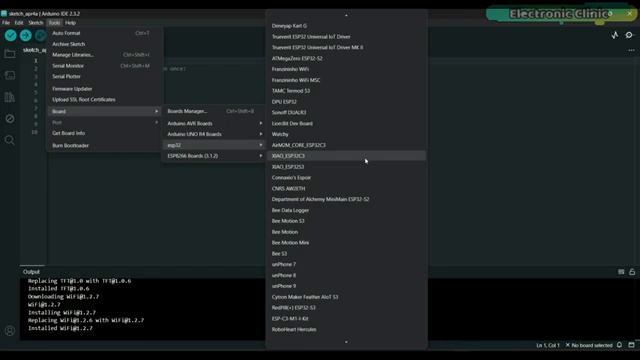
Task: Click the Verify checkmark button
Action: pyautogui.click(x=11, y=36)
